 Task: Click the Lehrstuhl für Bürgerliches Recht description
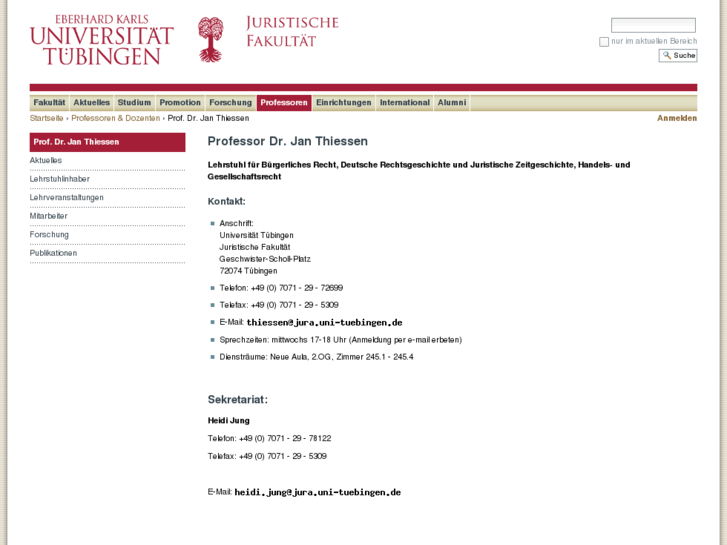tap(419, 171)
